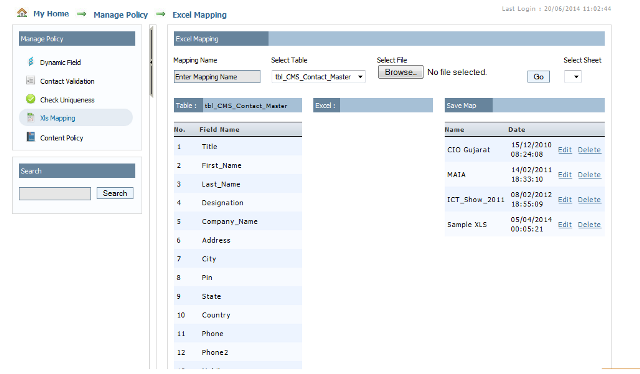The height and width of the screenshot is (374, 640).
Task: Click the 'No file selected.' label
Action: 457,72
